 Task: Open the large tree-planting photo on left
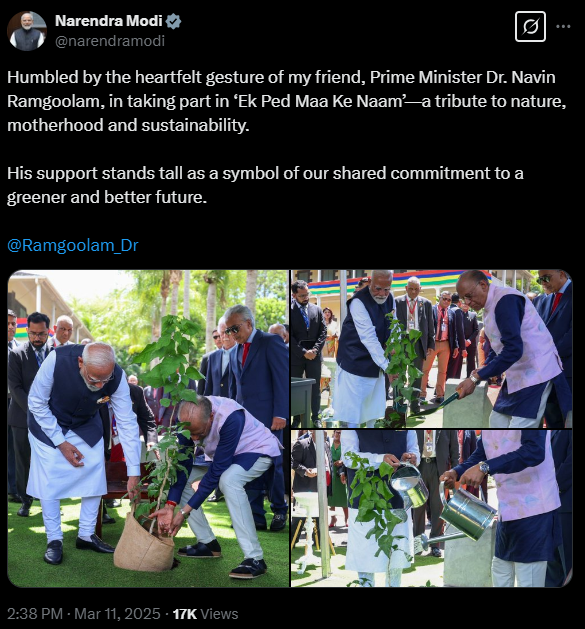click(148, 428)
